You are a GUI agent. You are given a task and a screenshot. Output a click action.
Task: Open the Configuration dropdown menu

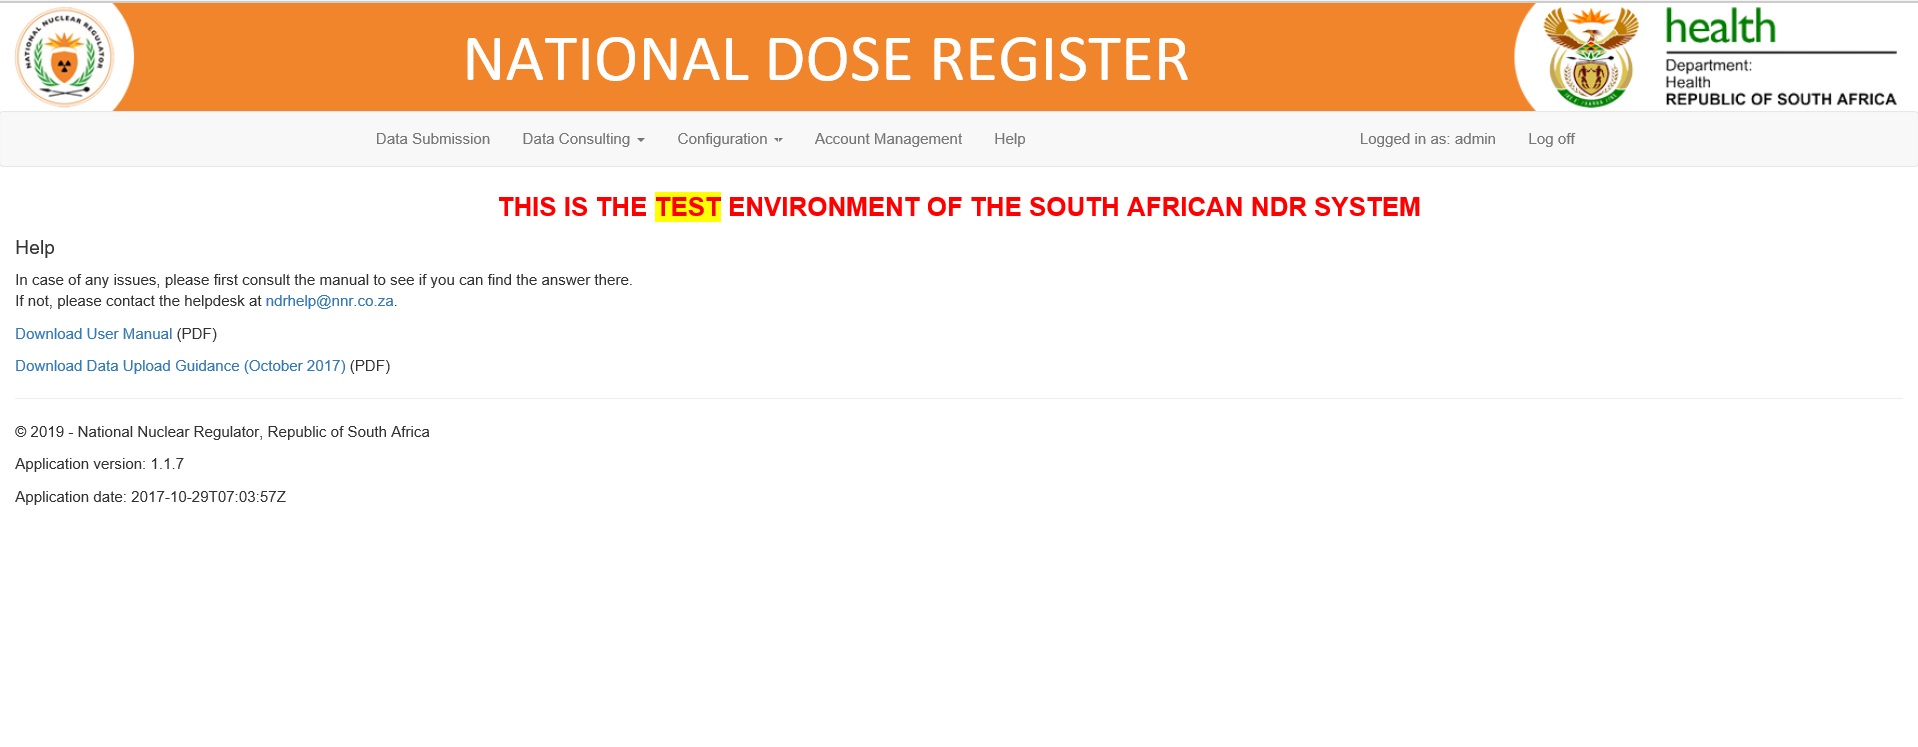coord(729,139)
